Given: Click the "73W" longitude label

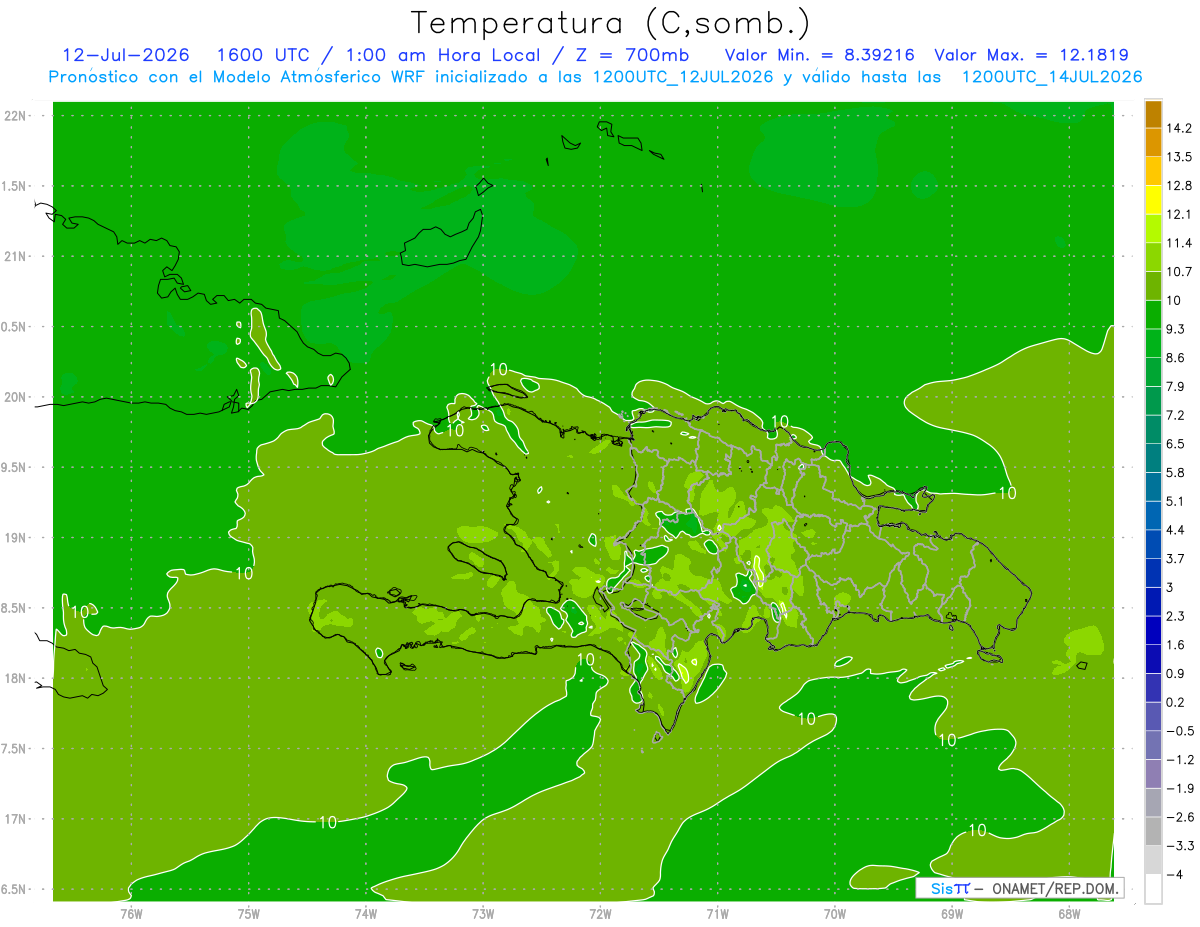Looking at the screenshot, I should coord(483,914).
